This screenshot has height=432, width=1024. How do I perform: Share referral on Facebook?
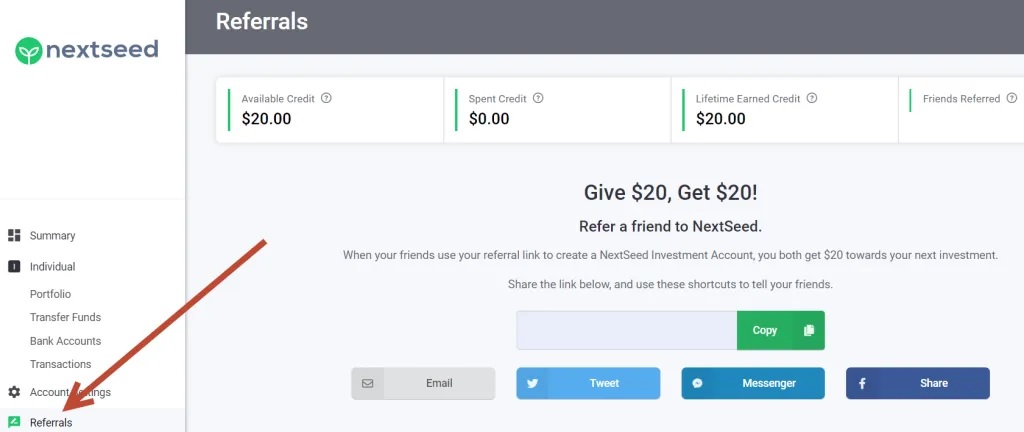[918, 383]
